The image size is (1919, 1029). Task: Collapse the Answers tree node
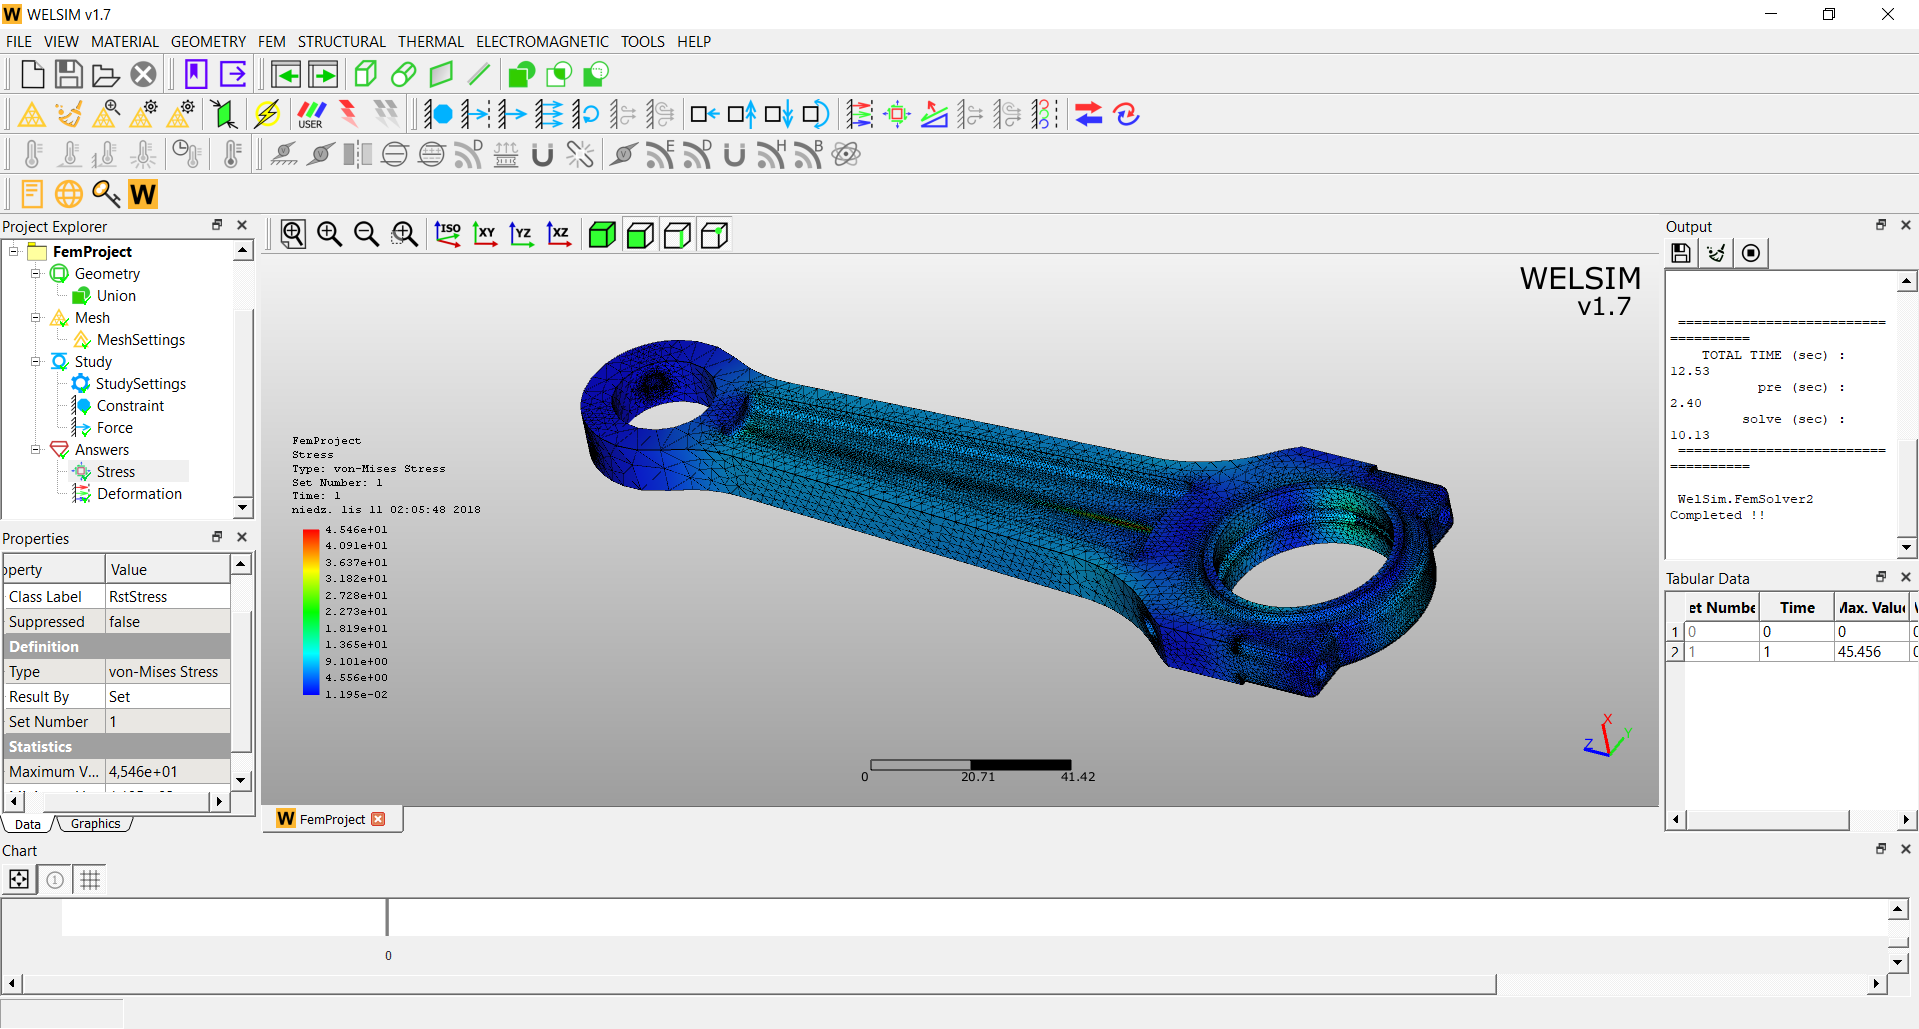pos(36,450)
